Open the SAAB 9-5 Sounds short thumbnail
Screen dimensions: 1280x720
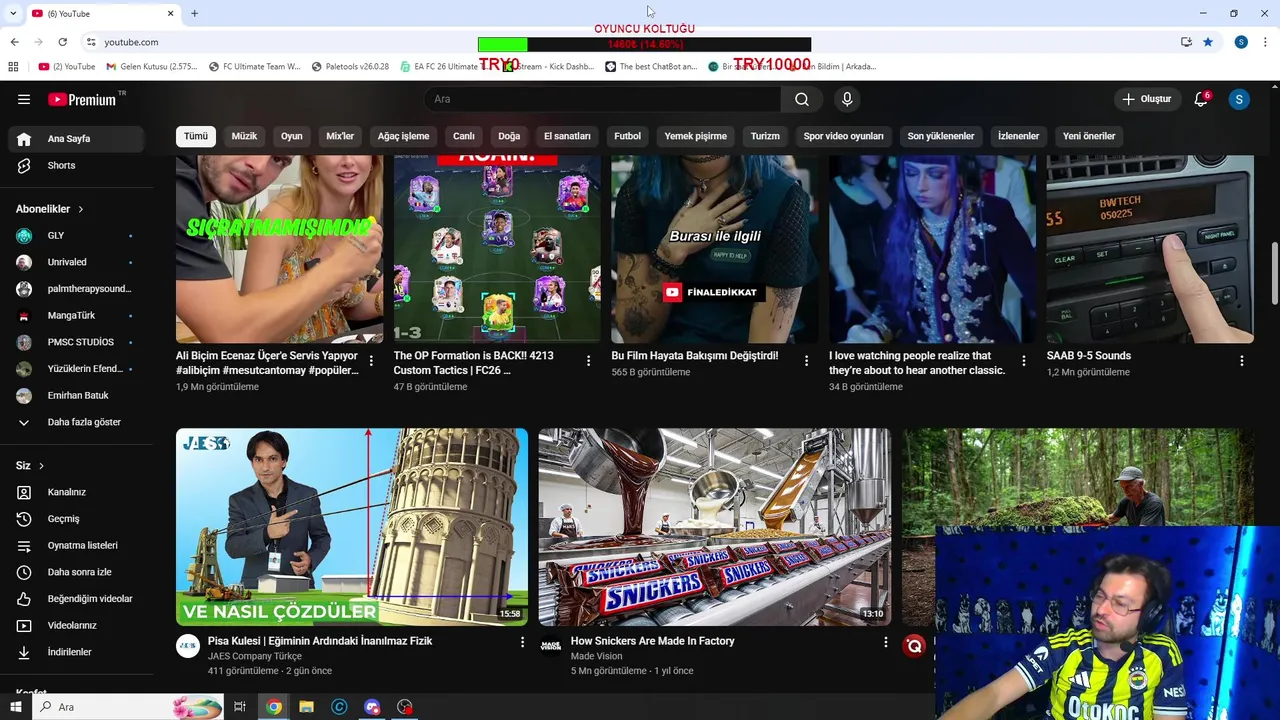pyautogui.click(x=1150, y=249)
